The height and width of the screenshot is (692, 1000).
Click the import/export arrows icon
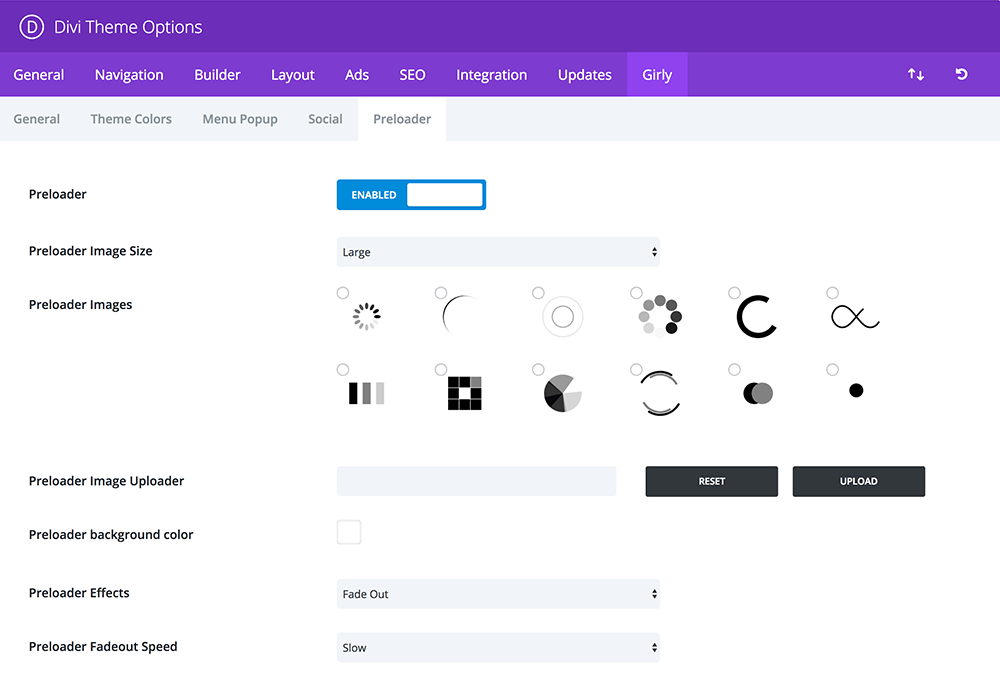pyautogui.click(x=916, y=75)
